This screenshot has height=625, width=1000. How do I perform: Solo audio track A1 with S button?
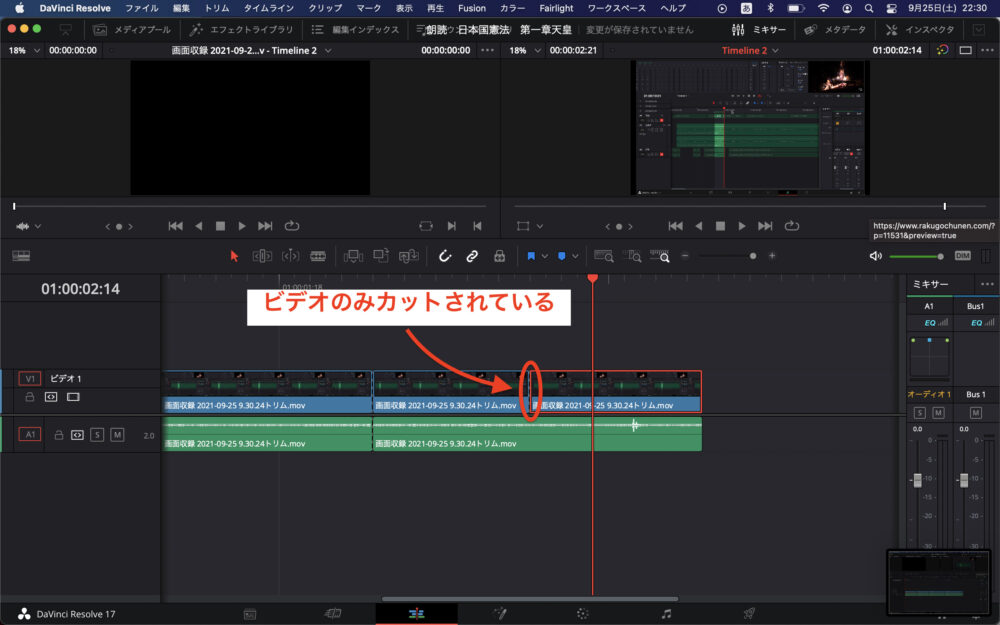click(97, 434)
